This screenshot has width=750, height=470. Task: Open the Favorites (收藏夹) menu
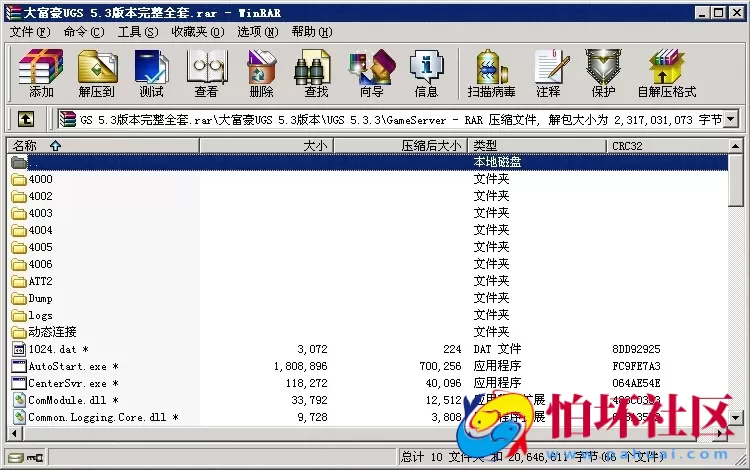[x=198, y=32]
